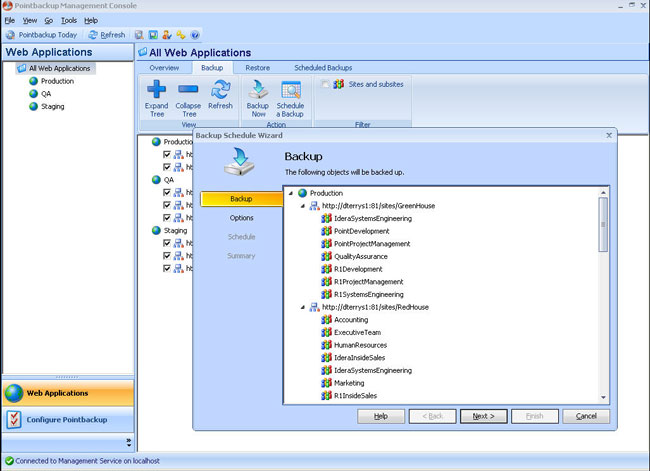The image size is (650, 471).
Task: Select the Options step in the wizard sidebar
Action: pos(241,218)
